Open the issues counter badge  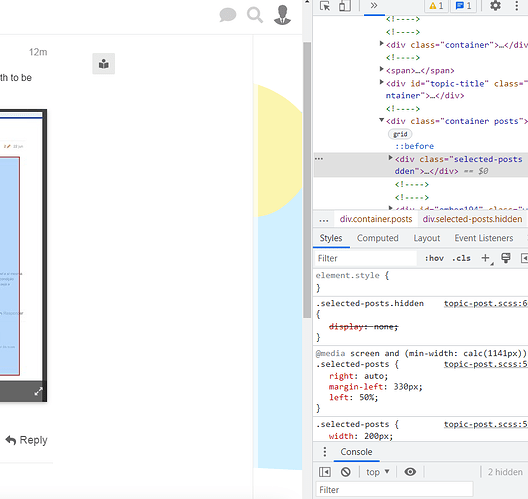point(463,6)
